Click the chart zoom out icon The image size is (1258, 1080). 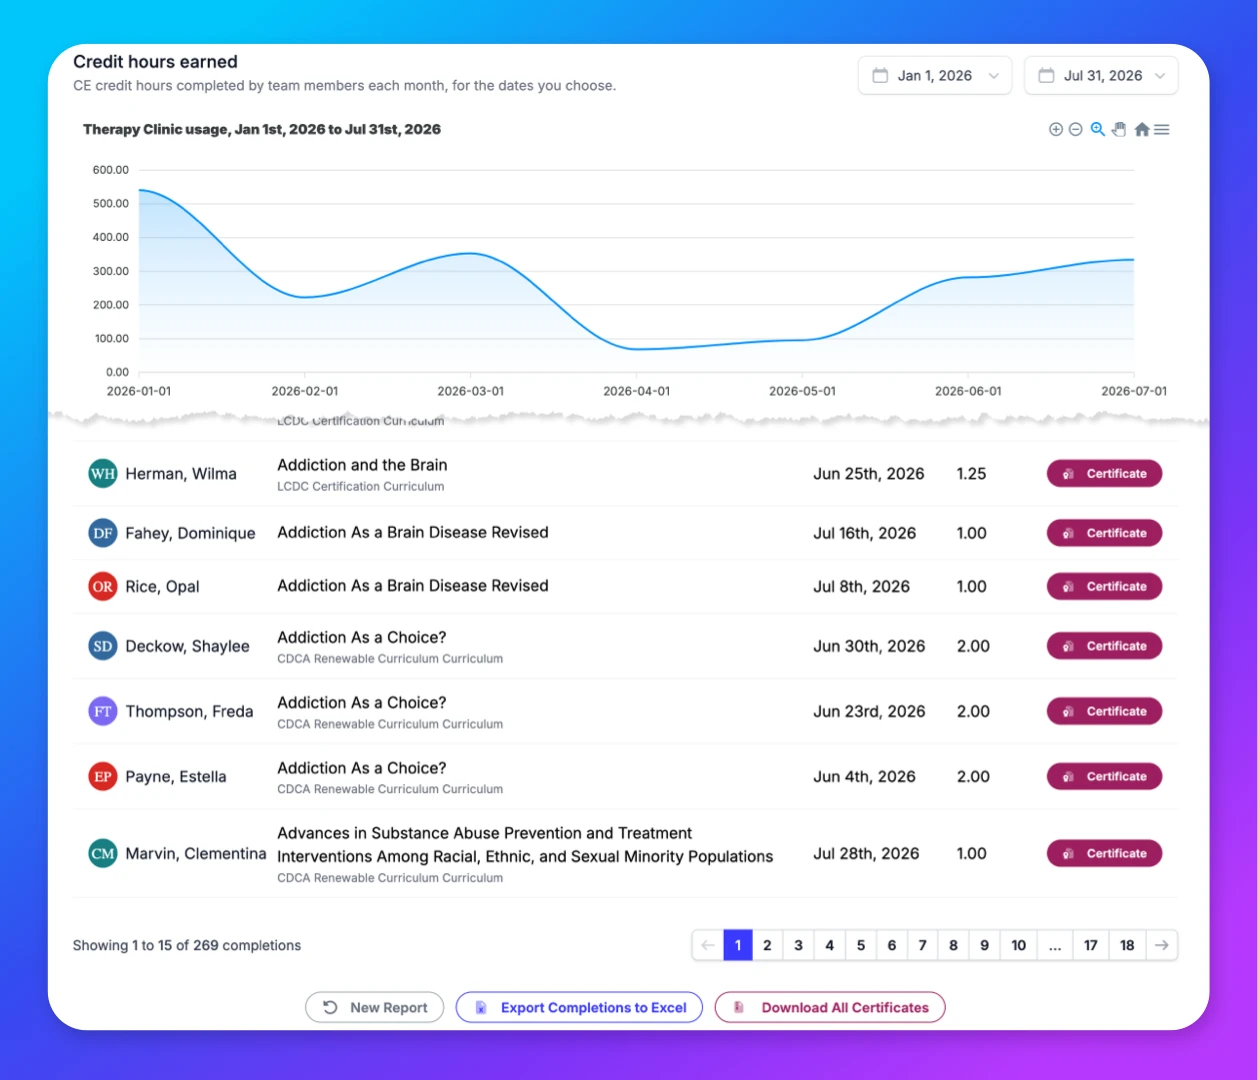1075,129
